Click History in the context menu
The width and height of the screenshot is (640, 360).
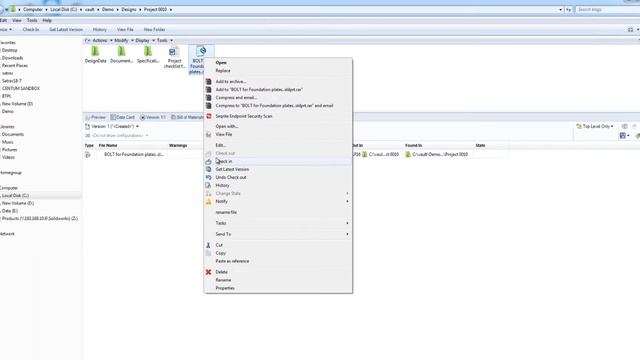click(222, 186)
